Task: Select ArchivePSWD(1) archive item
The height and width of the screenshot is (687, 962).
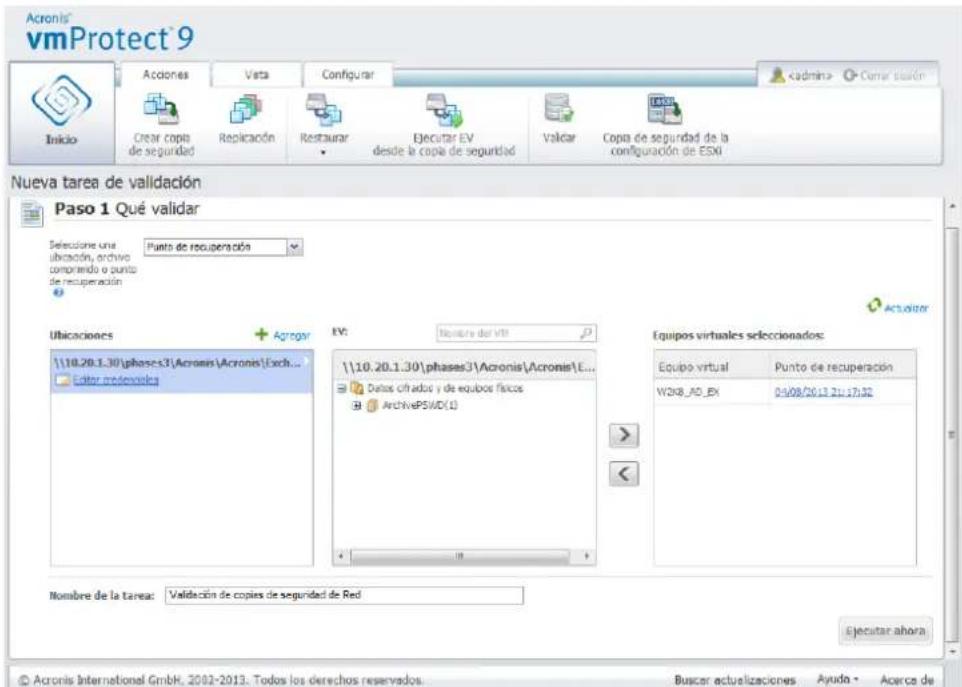Action: (x=420, y=405)
